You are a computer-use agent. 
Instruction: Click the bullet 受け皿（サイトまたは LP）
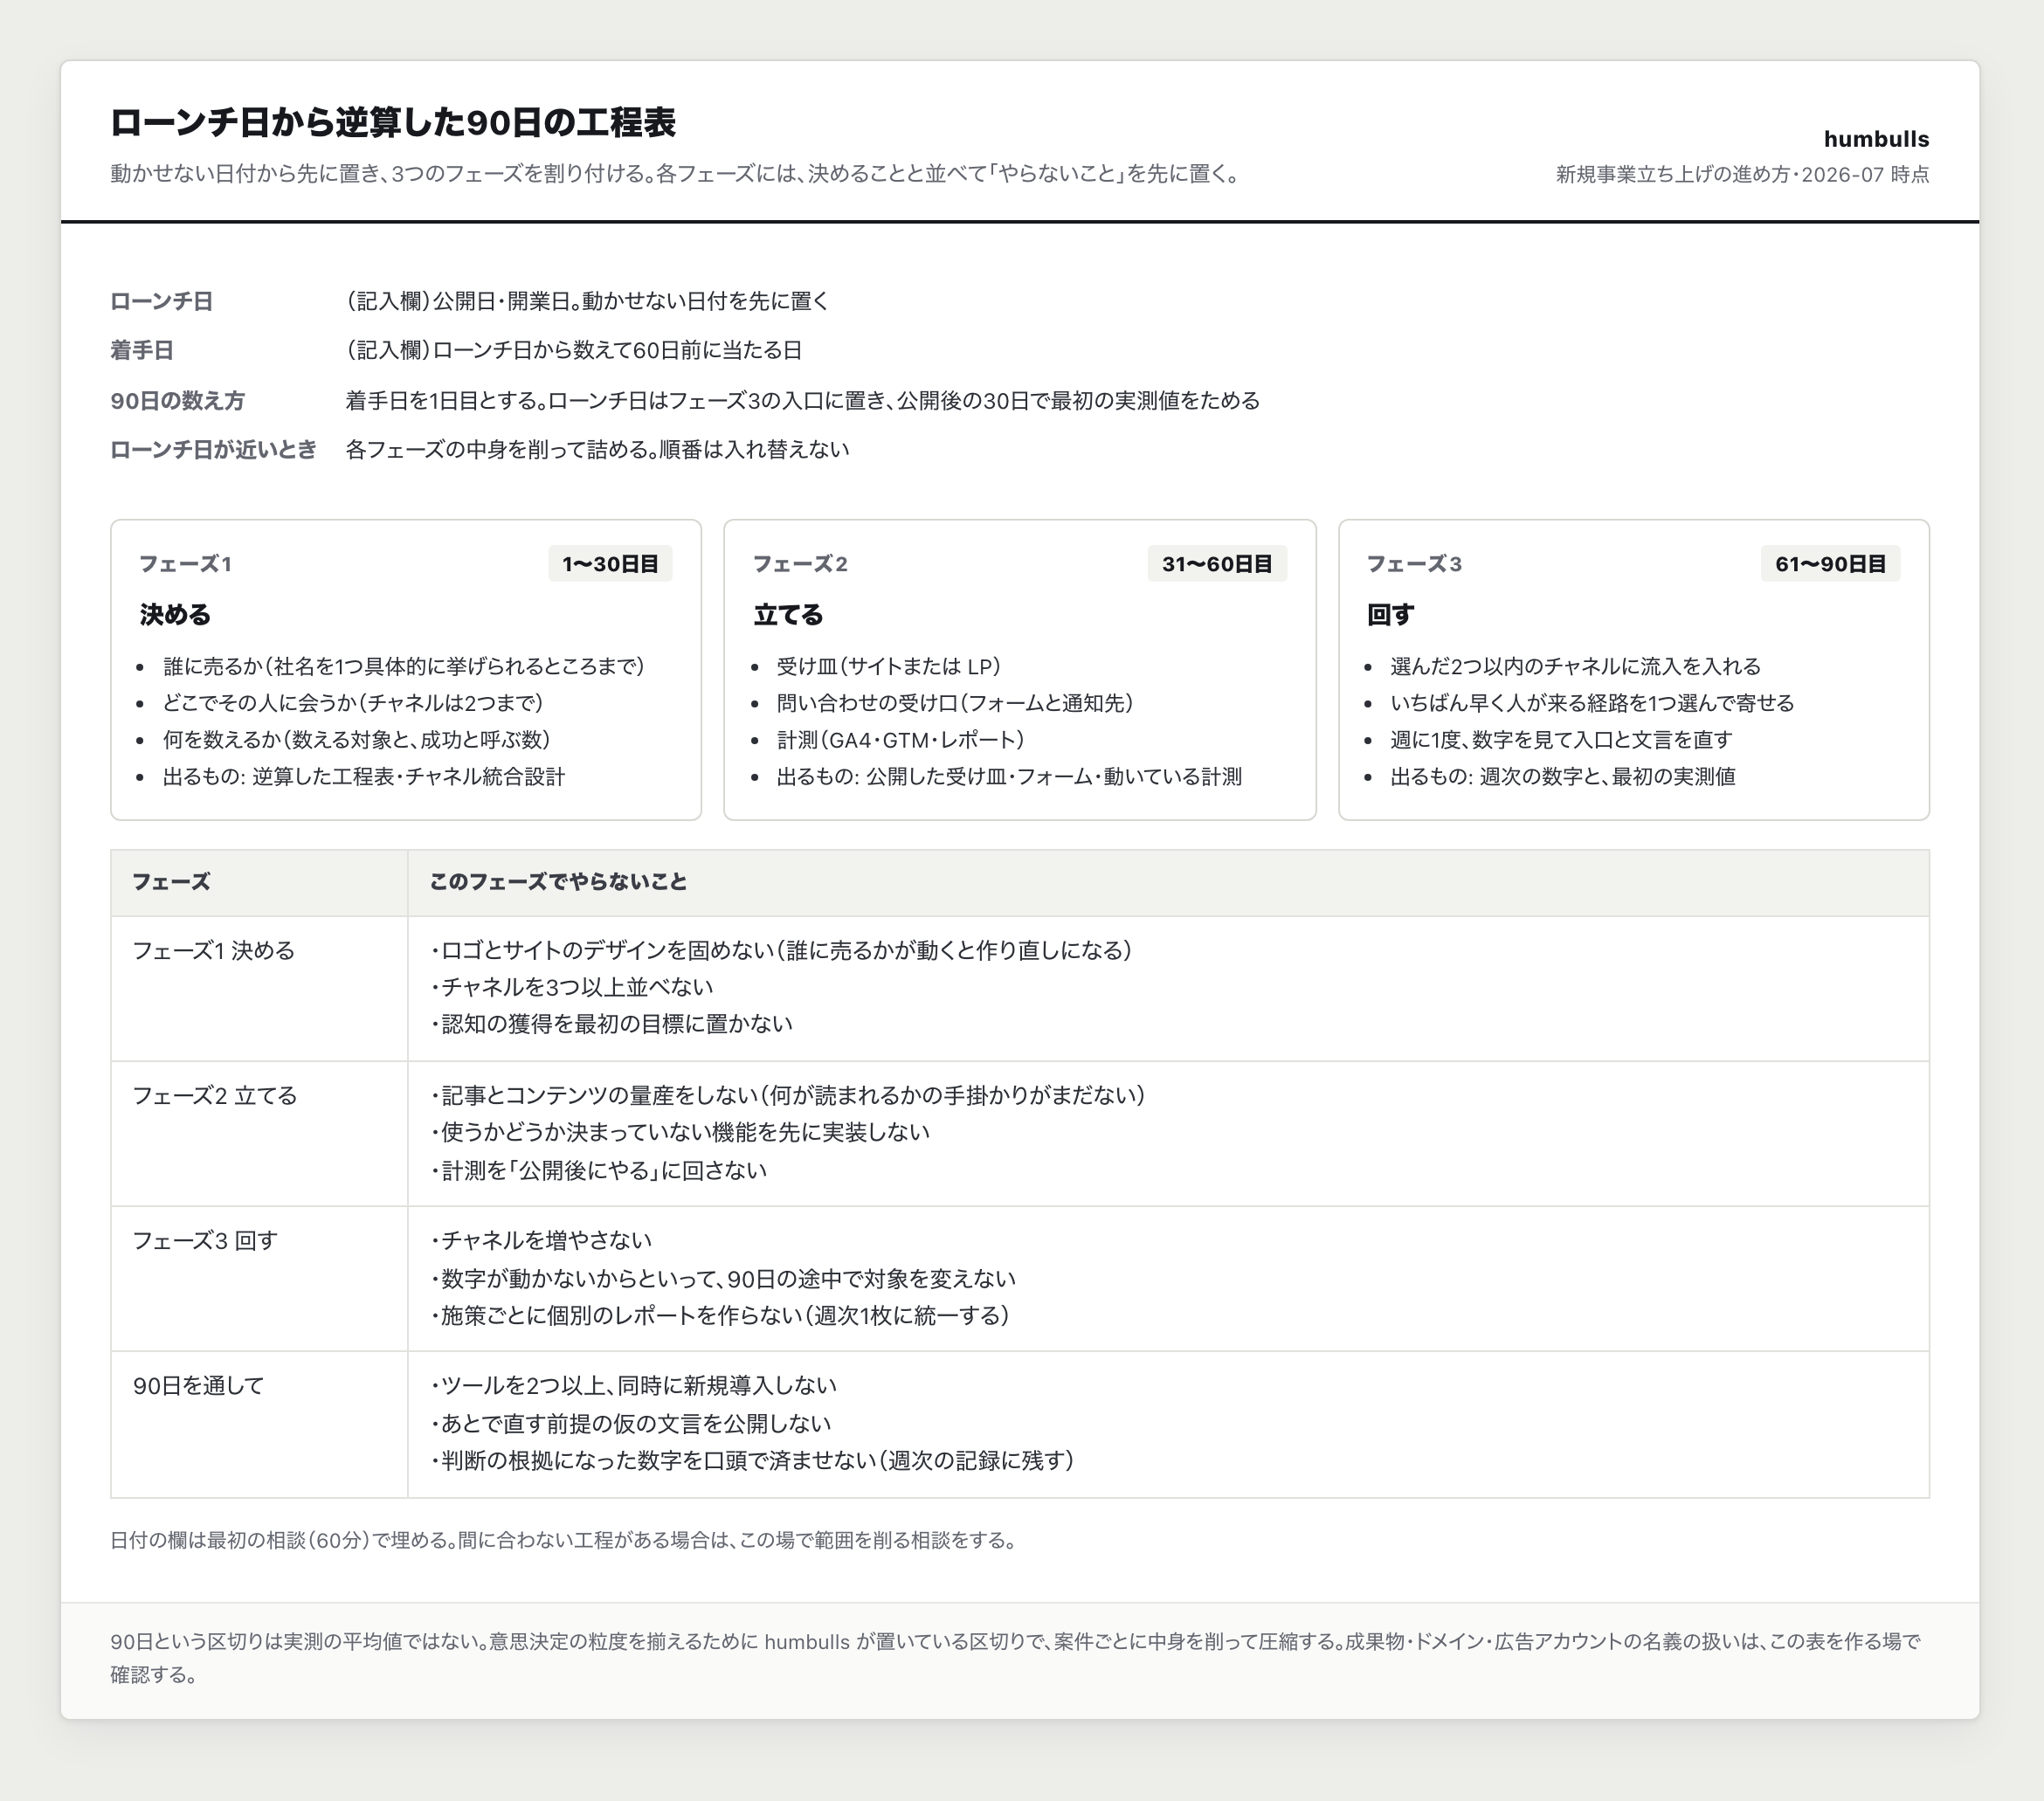(889, 667)
